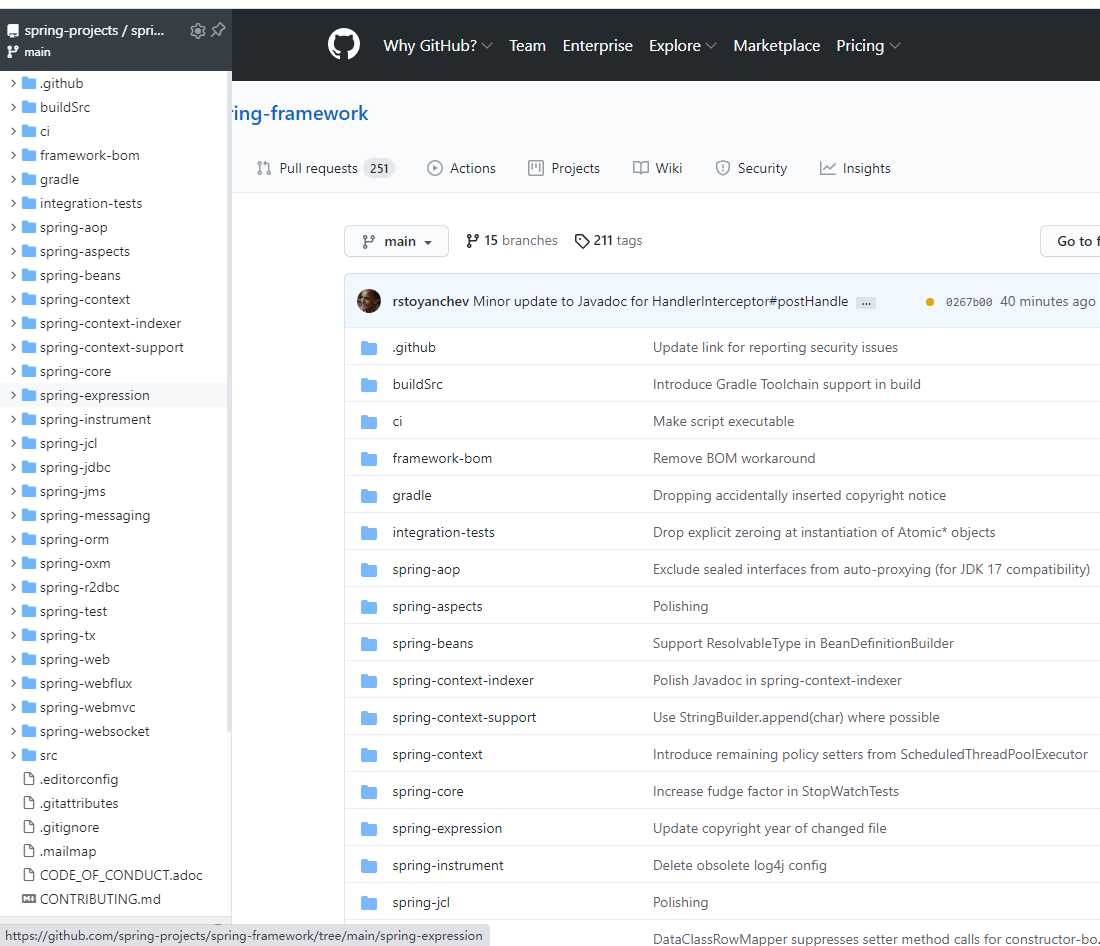Click the Projects board icon
The height and width of the screenshot is (946, 1100).
[536, 168]
